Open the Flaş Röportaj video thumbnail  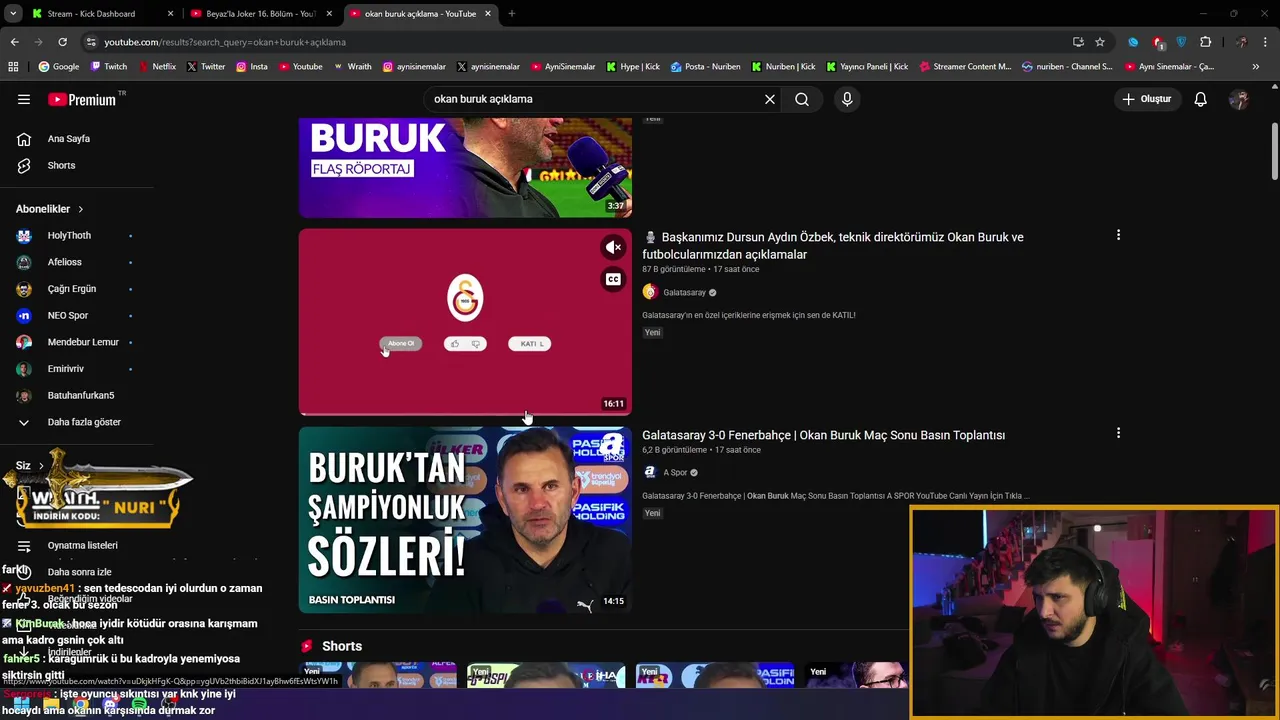pos(465,167)
